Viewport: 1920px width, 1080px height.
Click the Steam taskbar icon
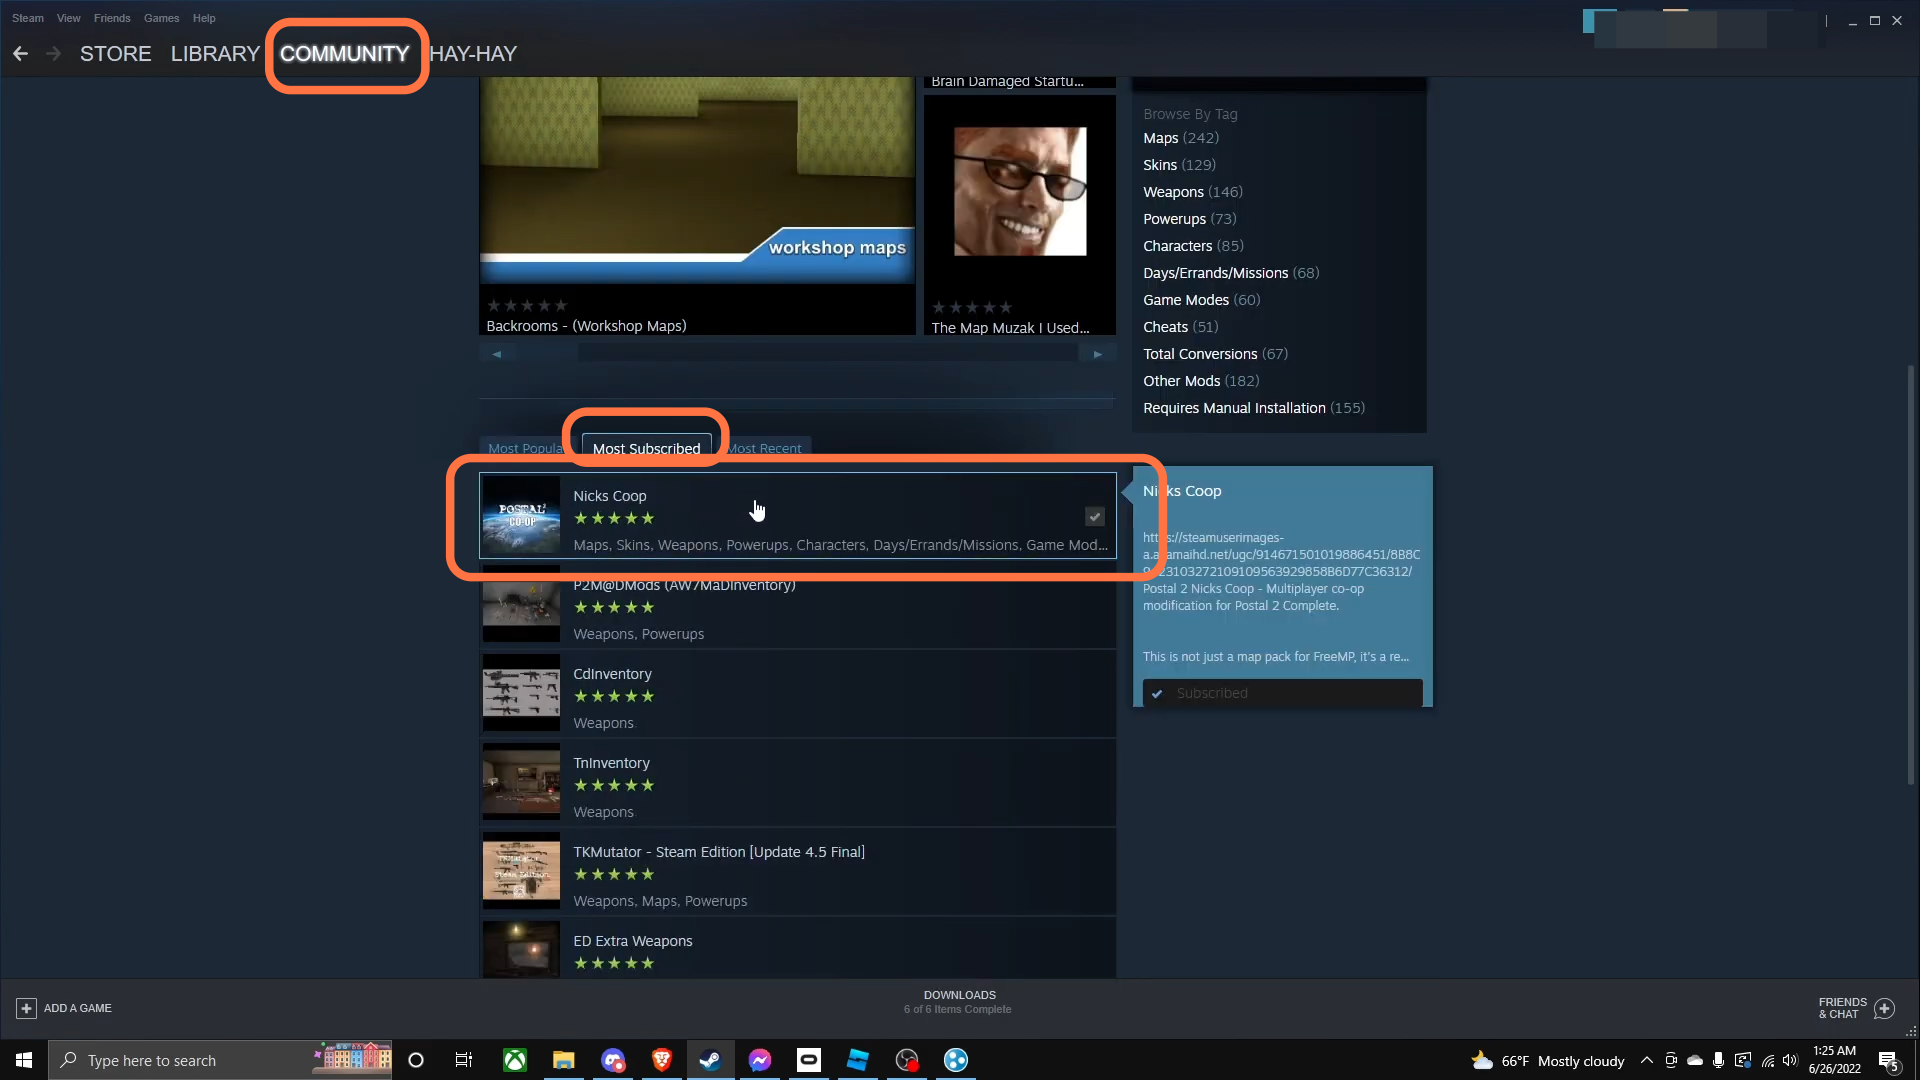[x=710, y=1060]
